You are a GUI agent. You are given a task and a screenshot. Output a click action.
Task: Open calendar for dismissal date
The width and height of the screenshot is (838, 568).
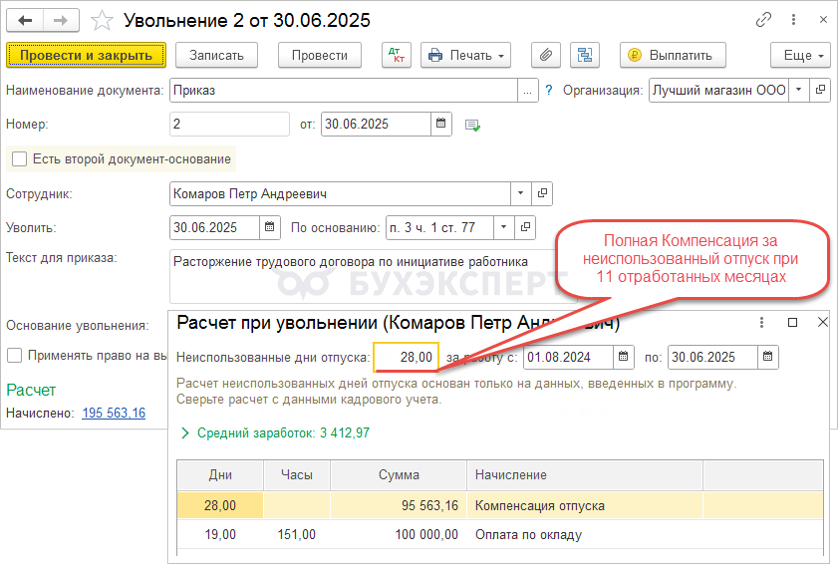[270, 227]
